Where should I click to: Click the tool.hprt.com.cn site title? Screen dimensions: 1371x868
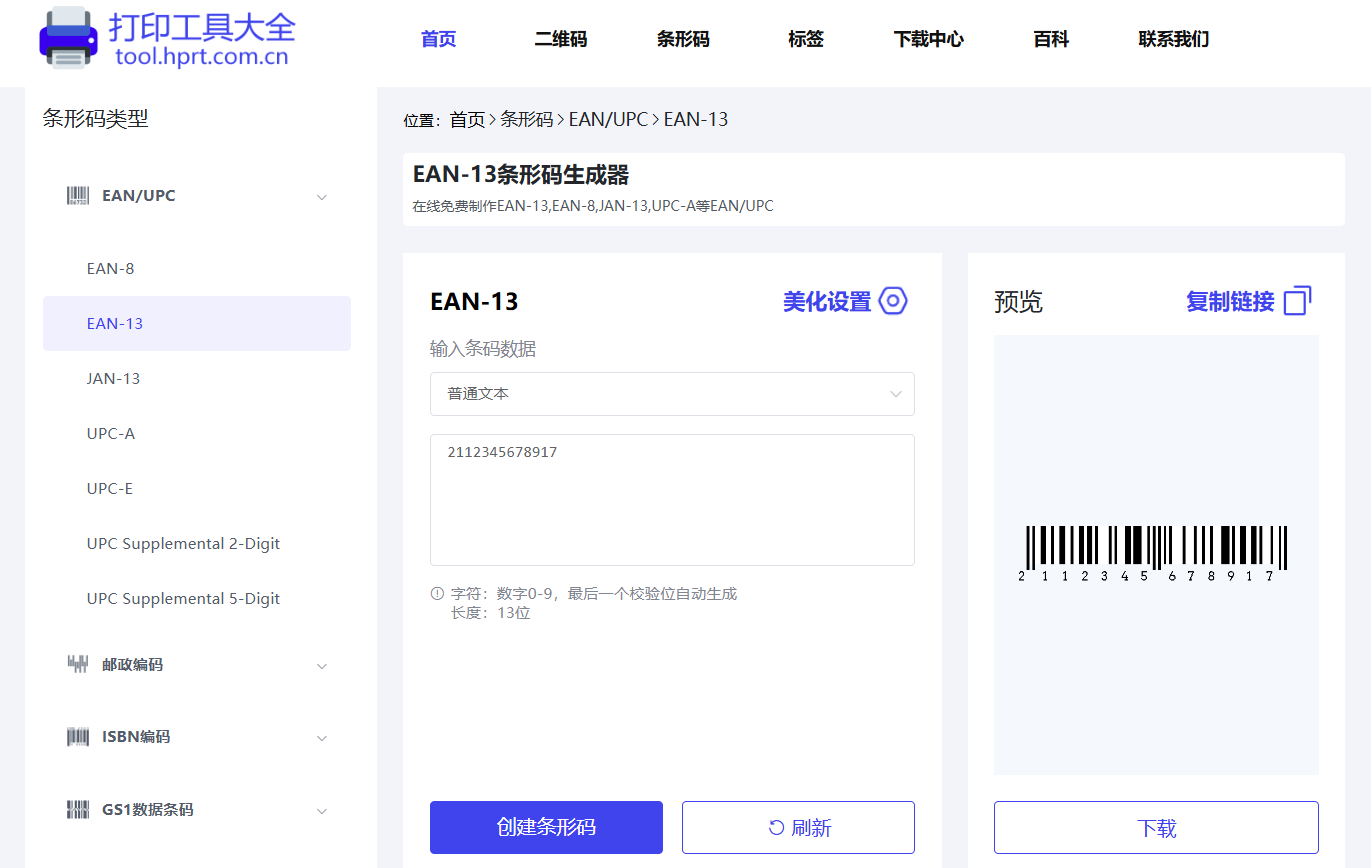coord(201,57)
